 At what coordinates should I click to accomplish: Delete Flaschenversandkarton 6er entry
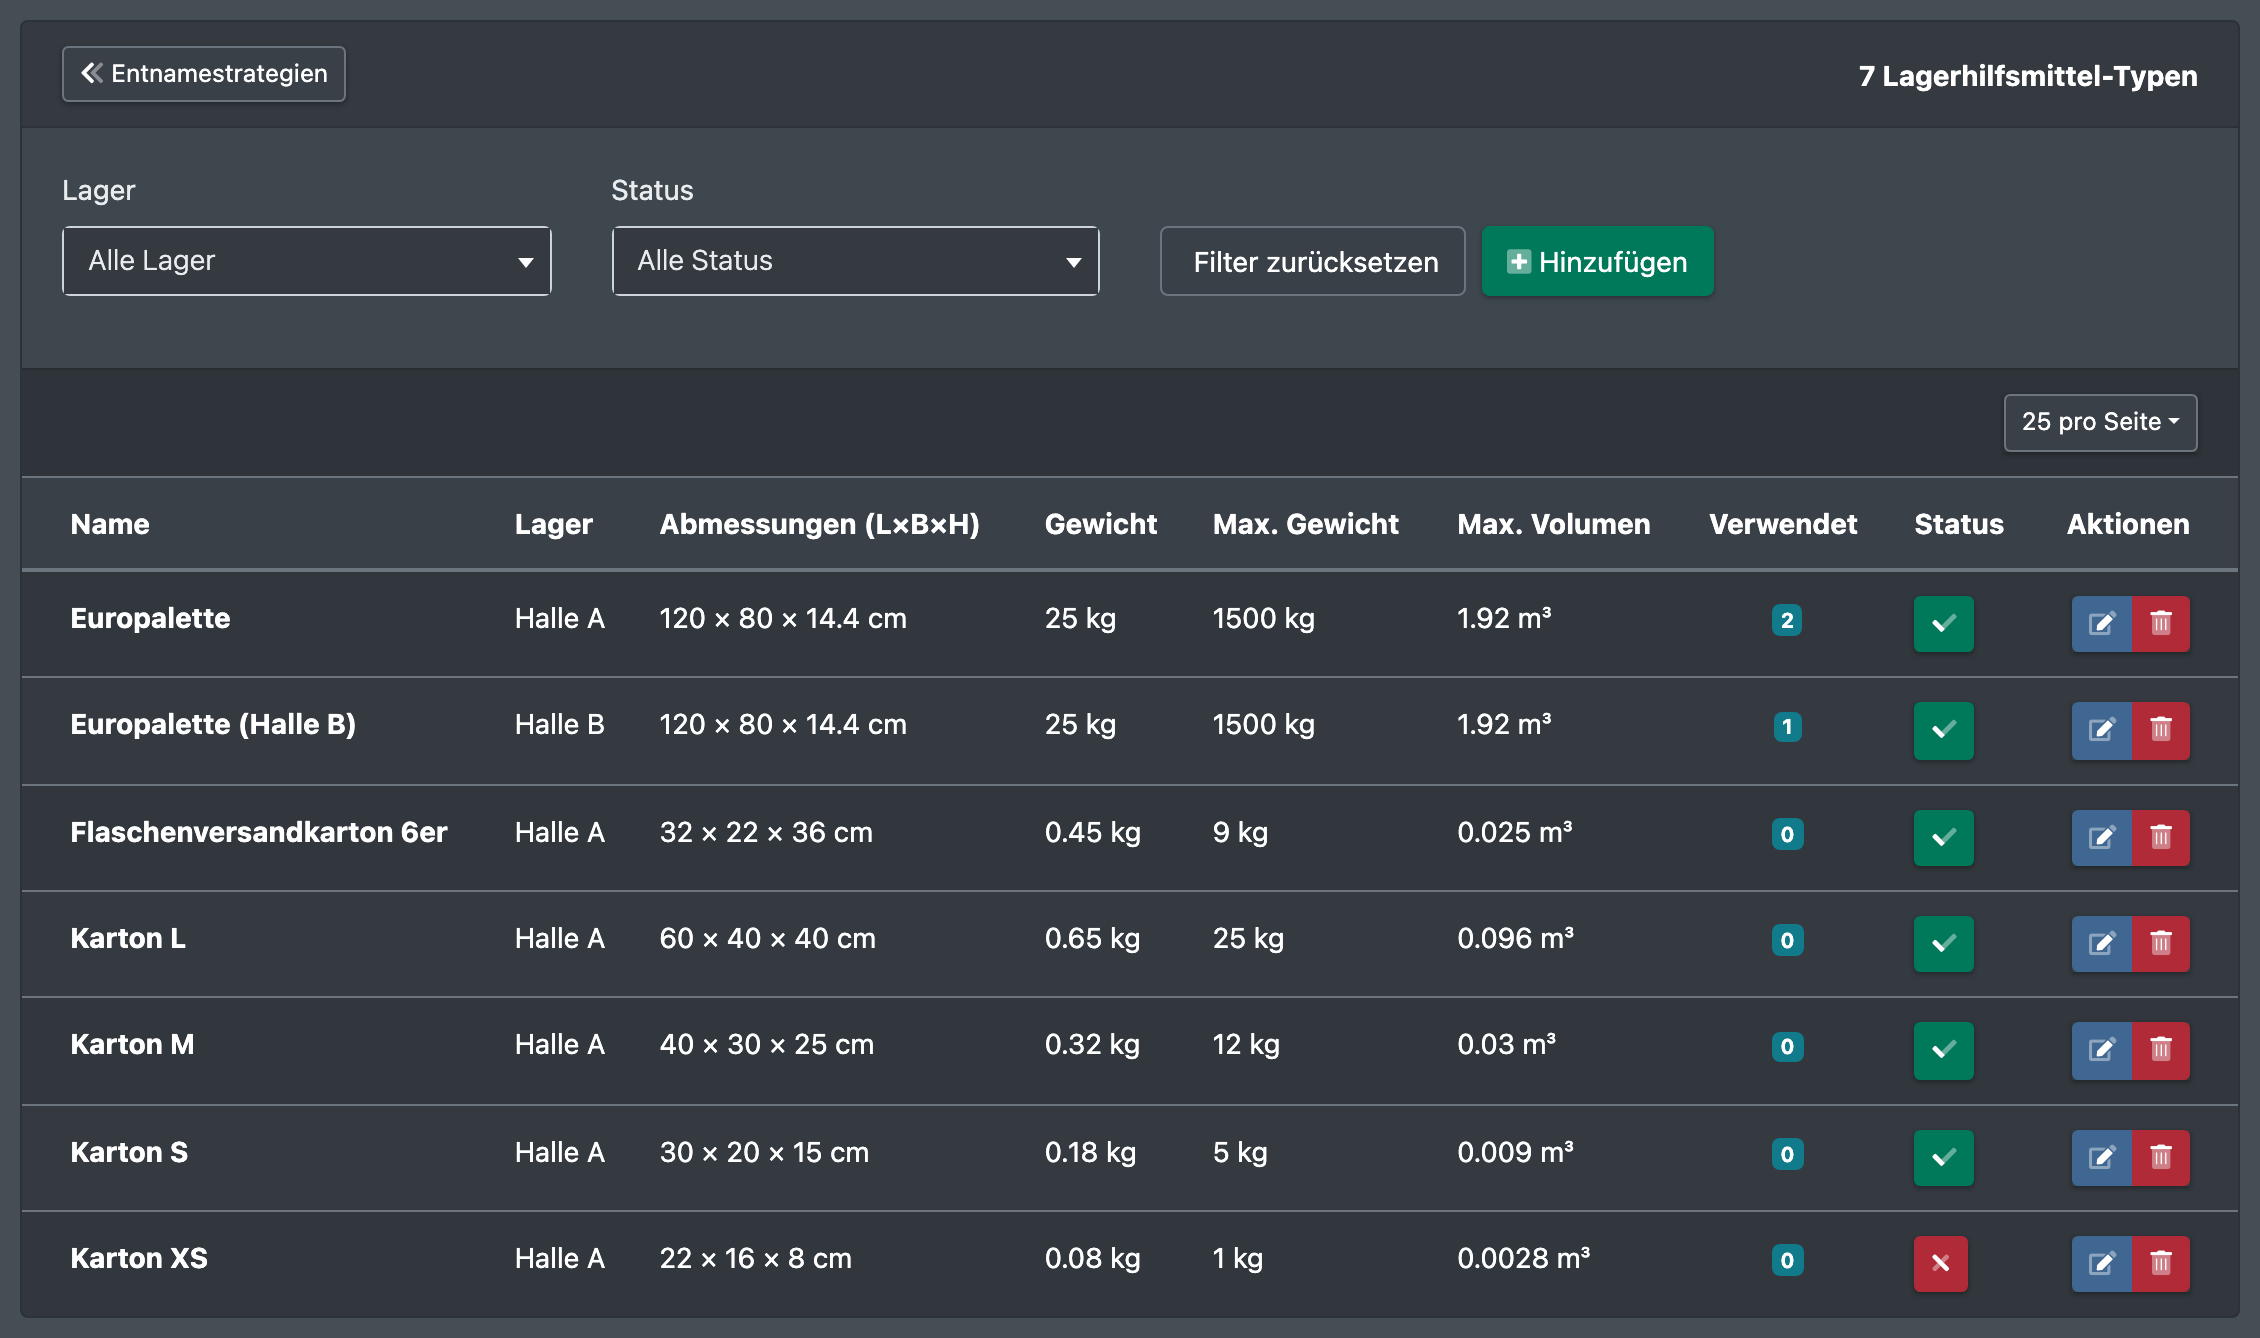pyautogui.click(x=2161, y=837)
